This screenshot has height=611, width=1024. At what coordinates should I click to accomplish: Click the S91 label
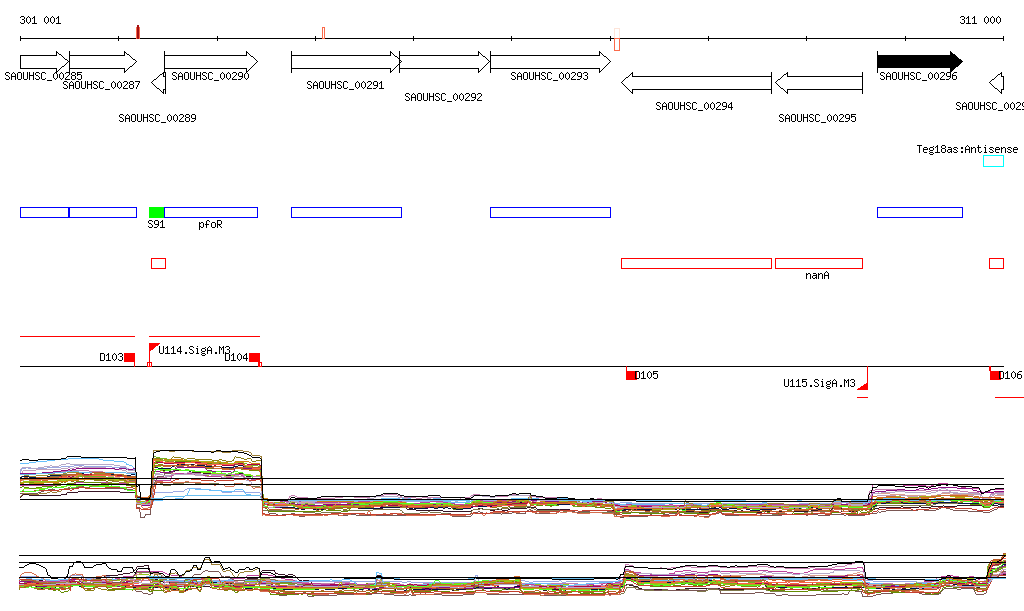156,225
